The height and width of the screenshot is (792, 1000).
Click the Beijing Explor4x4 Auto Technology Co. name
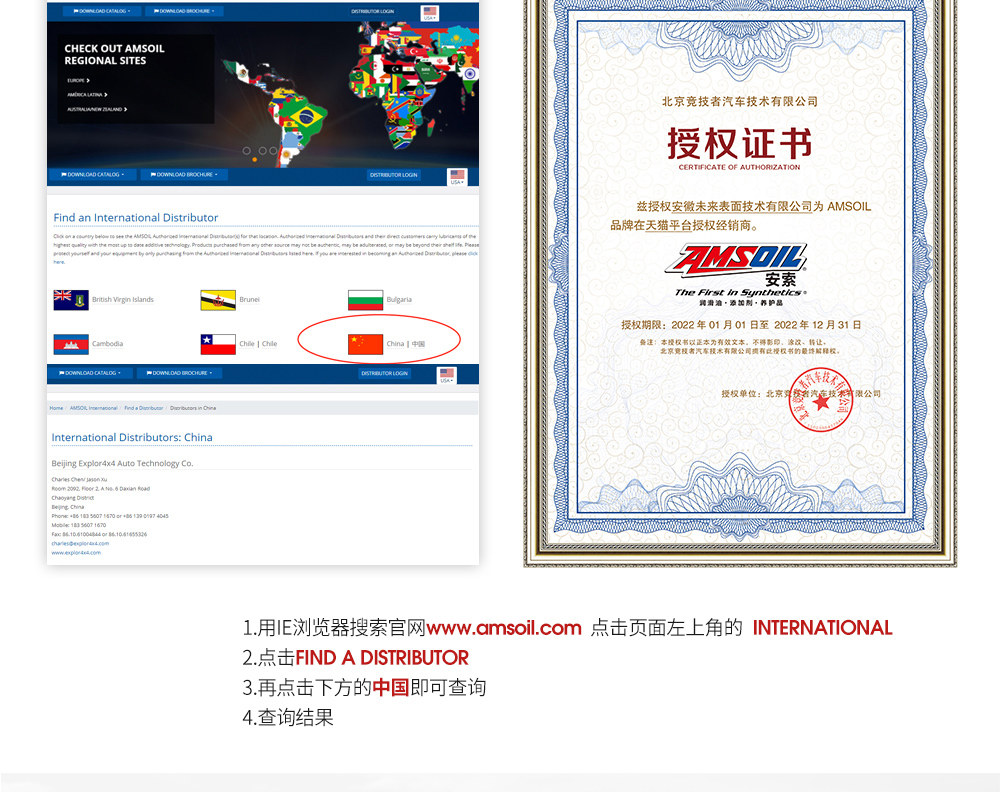coord(122,464)
